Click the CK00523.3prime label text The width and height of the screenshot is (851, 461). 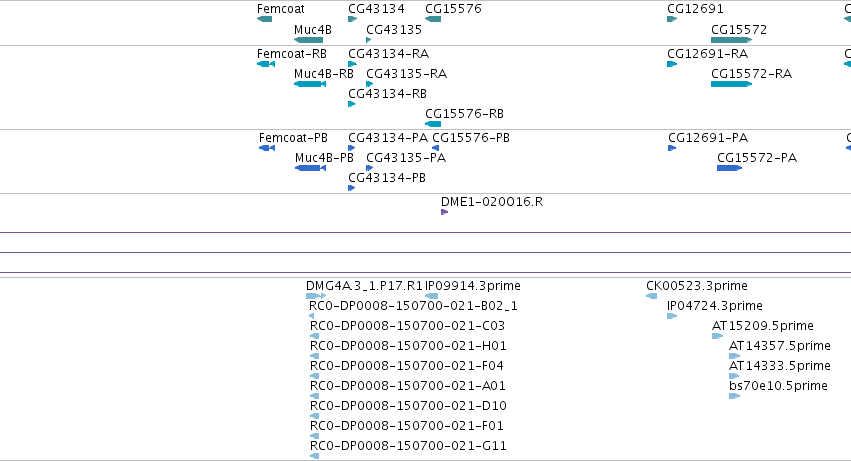(697, 286)
